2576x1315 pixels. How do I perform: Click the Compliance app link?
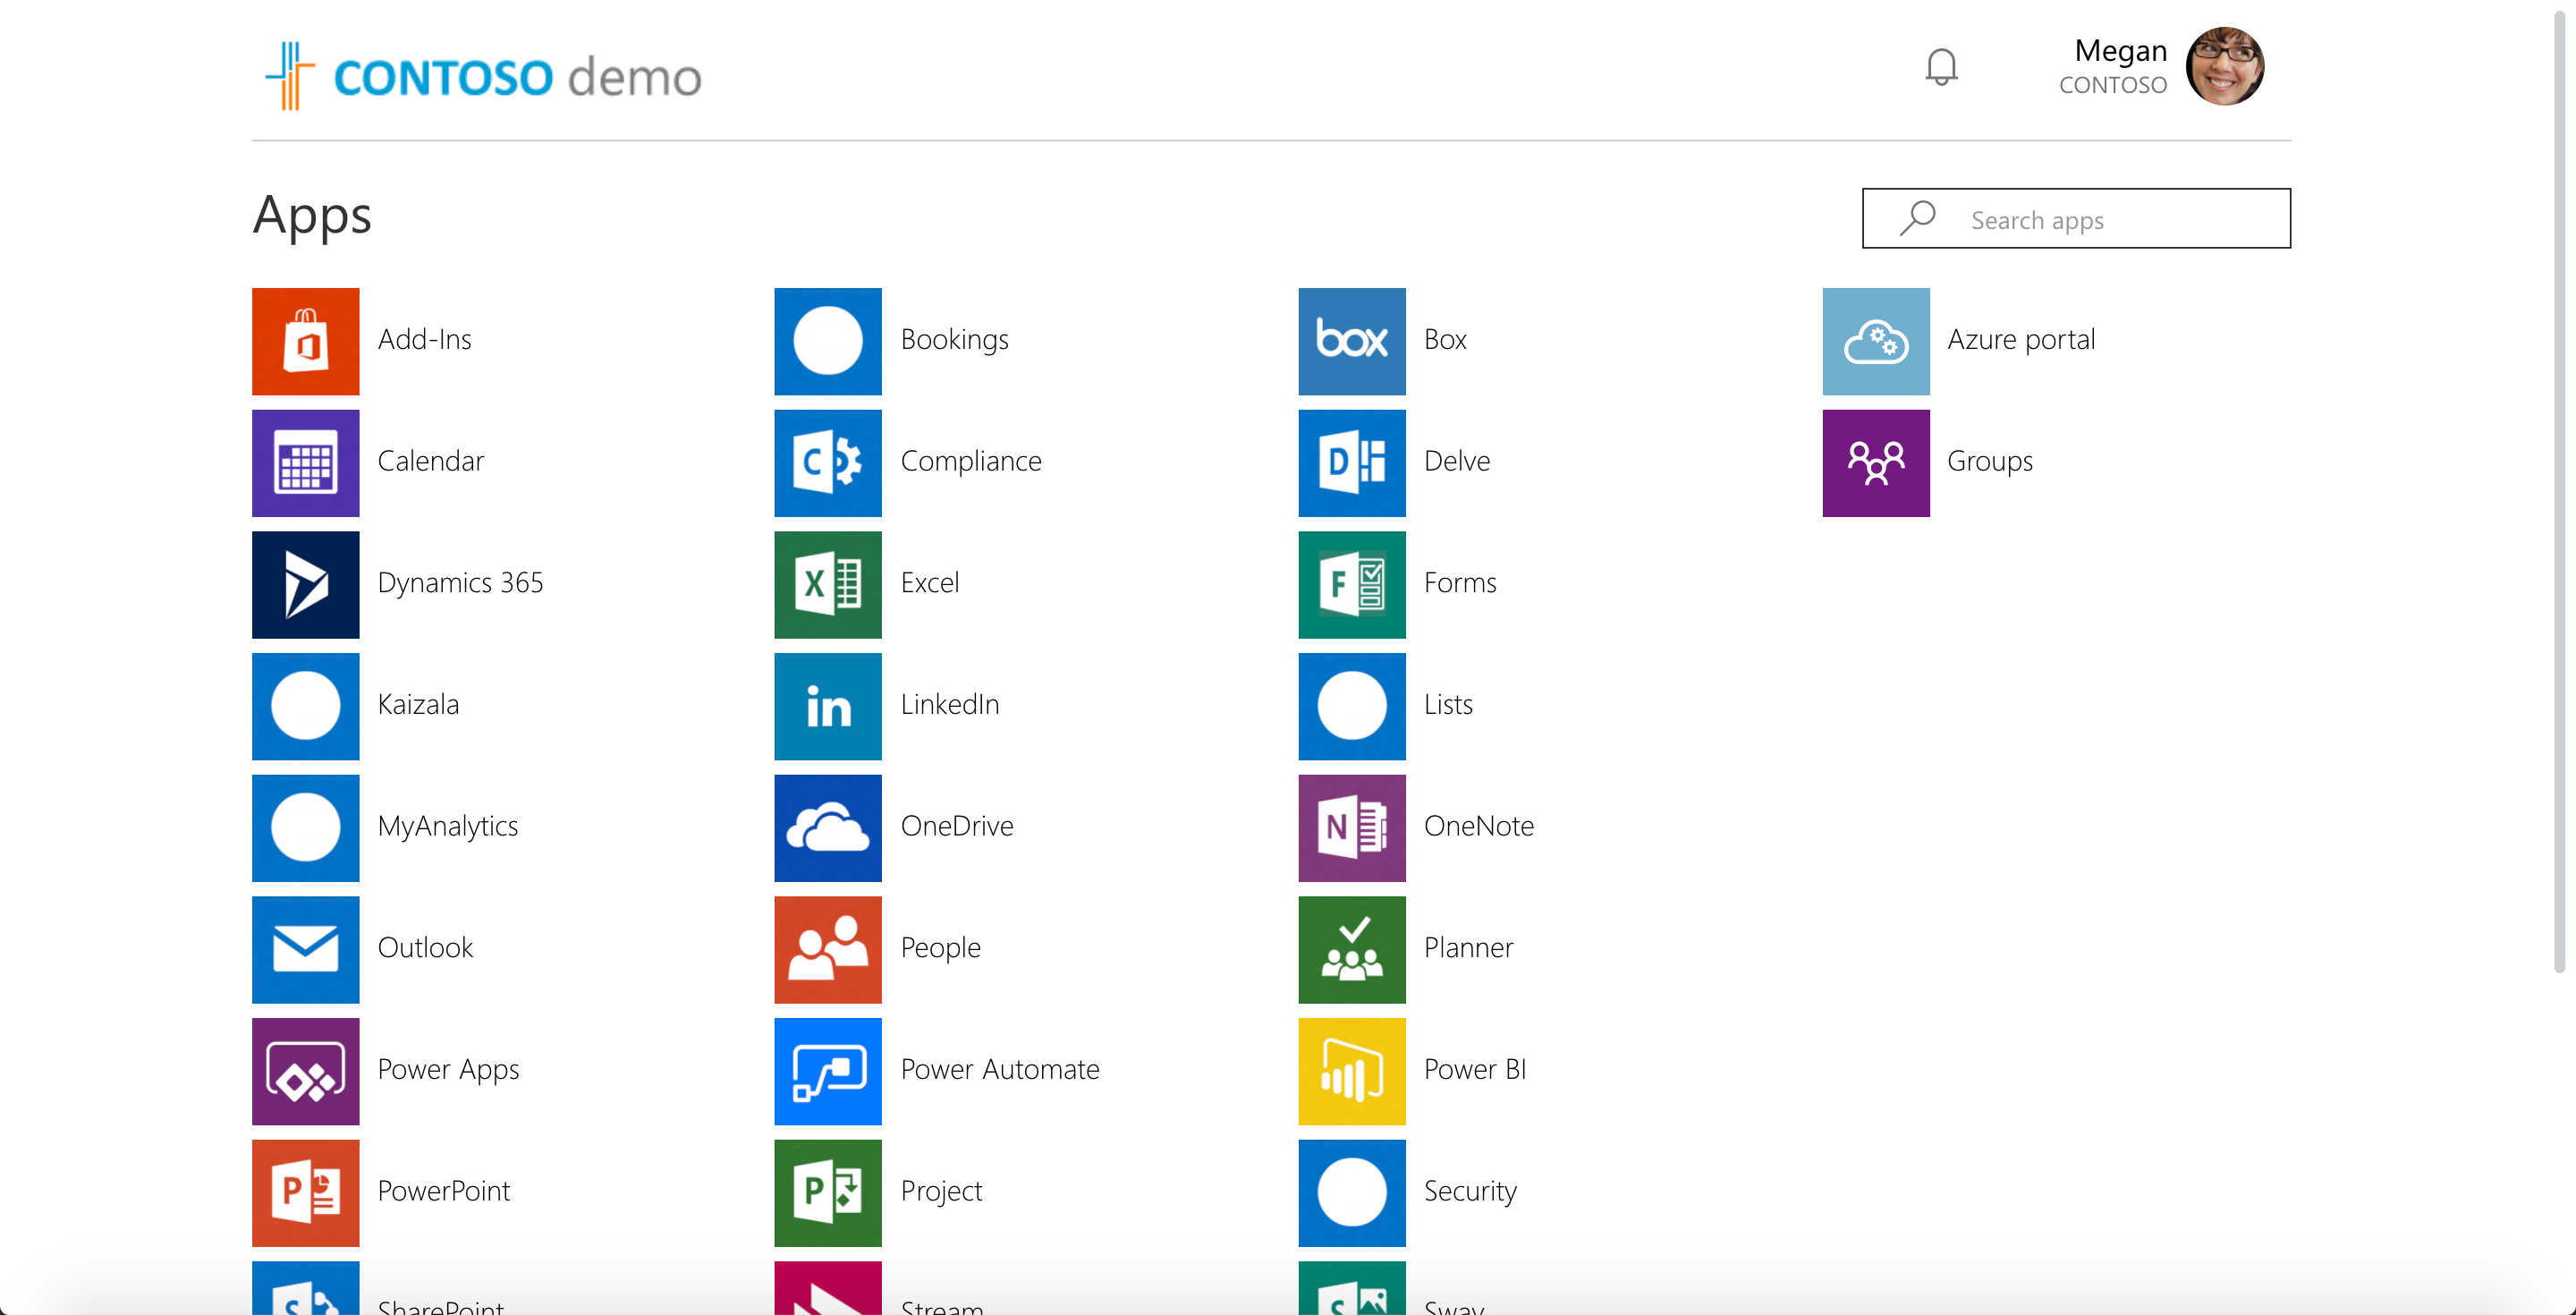coord(970,461)
